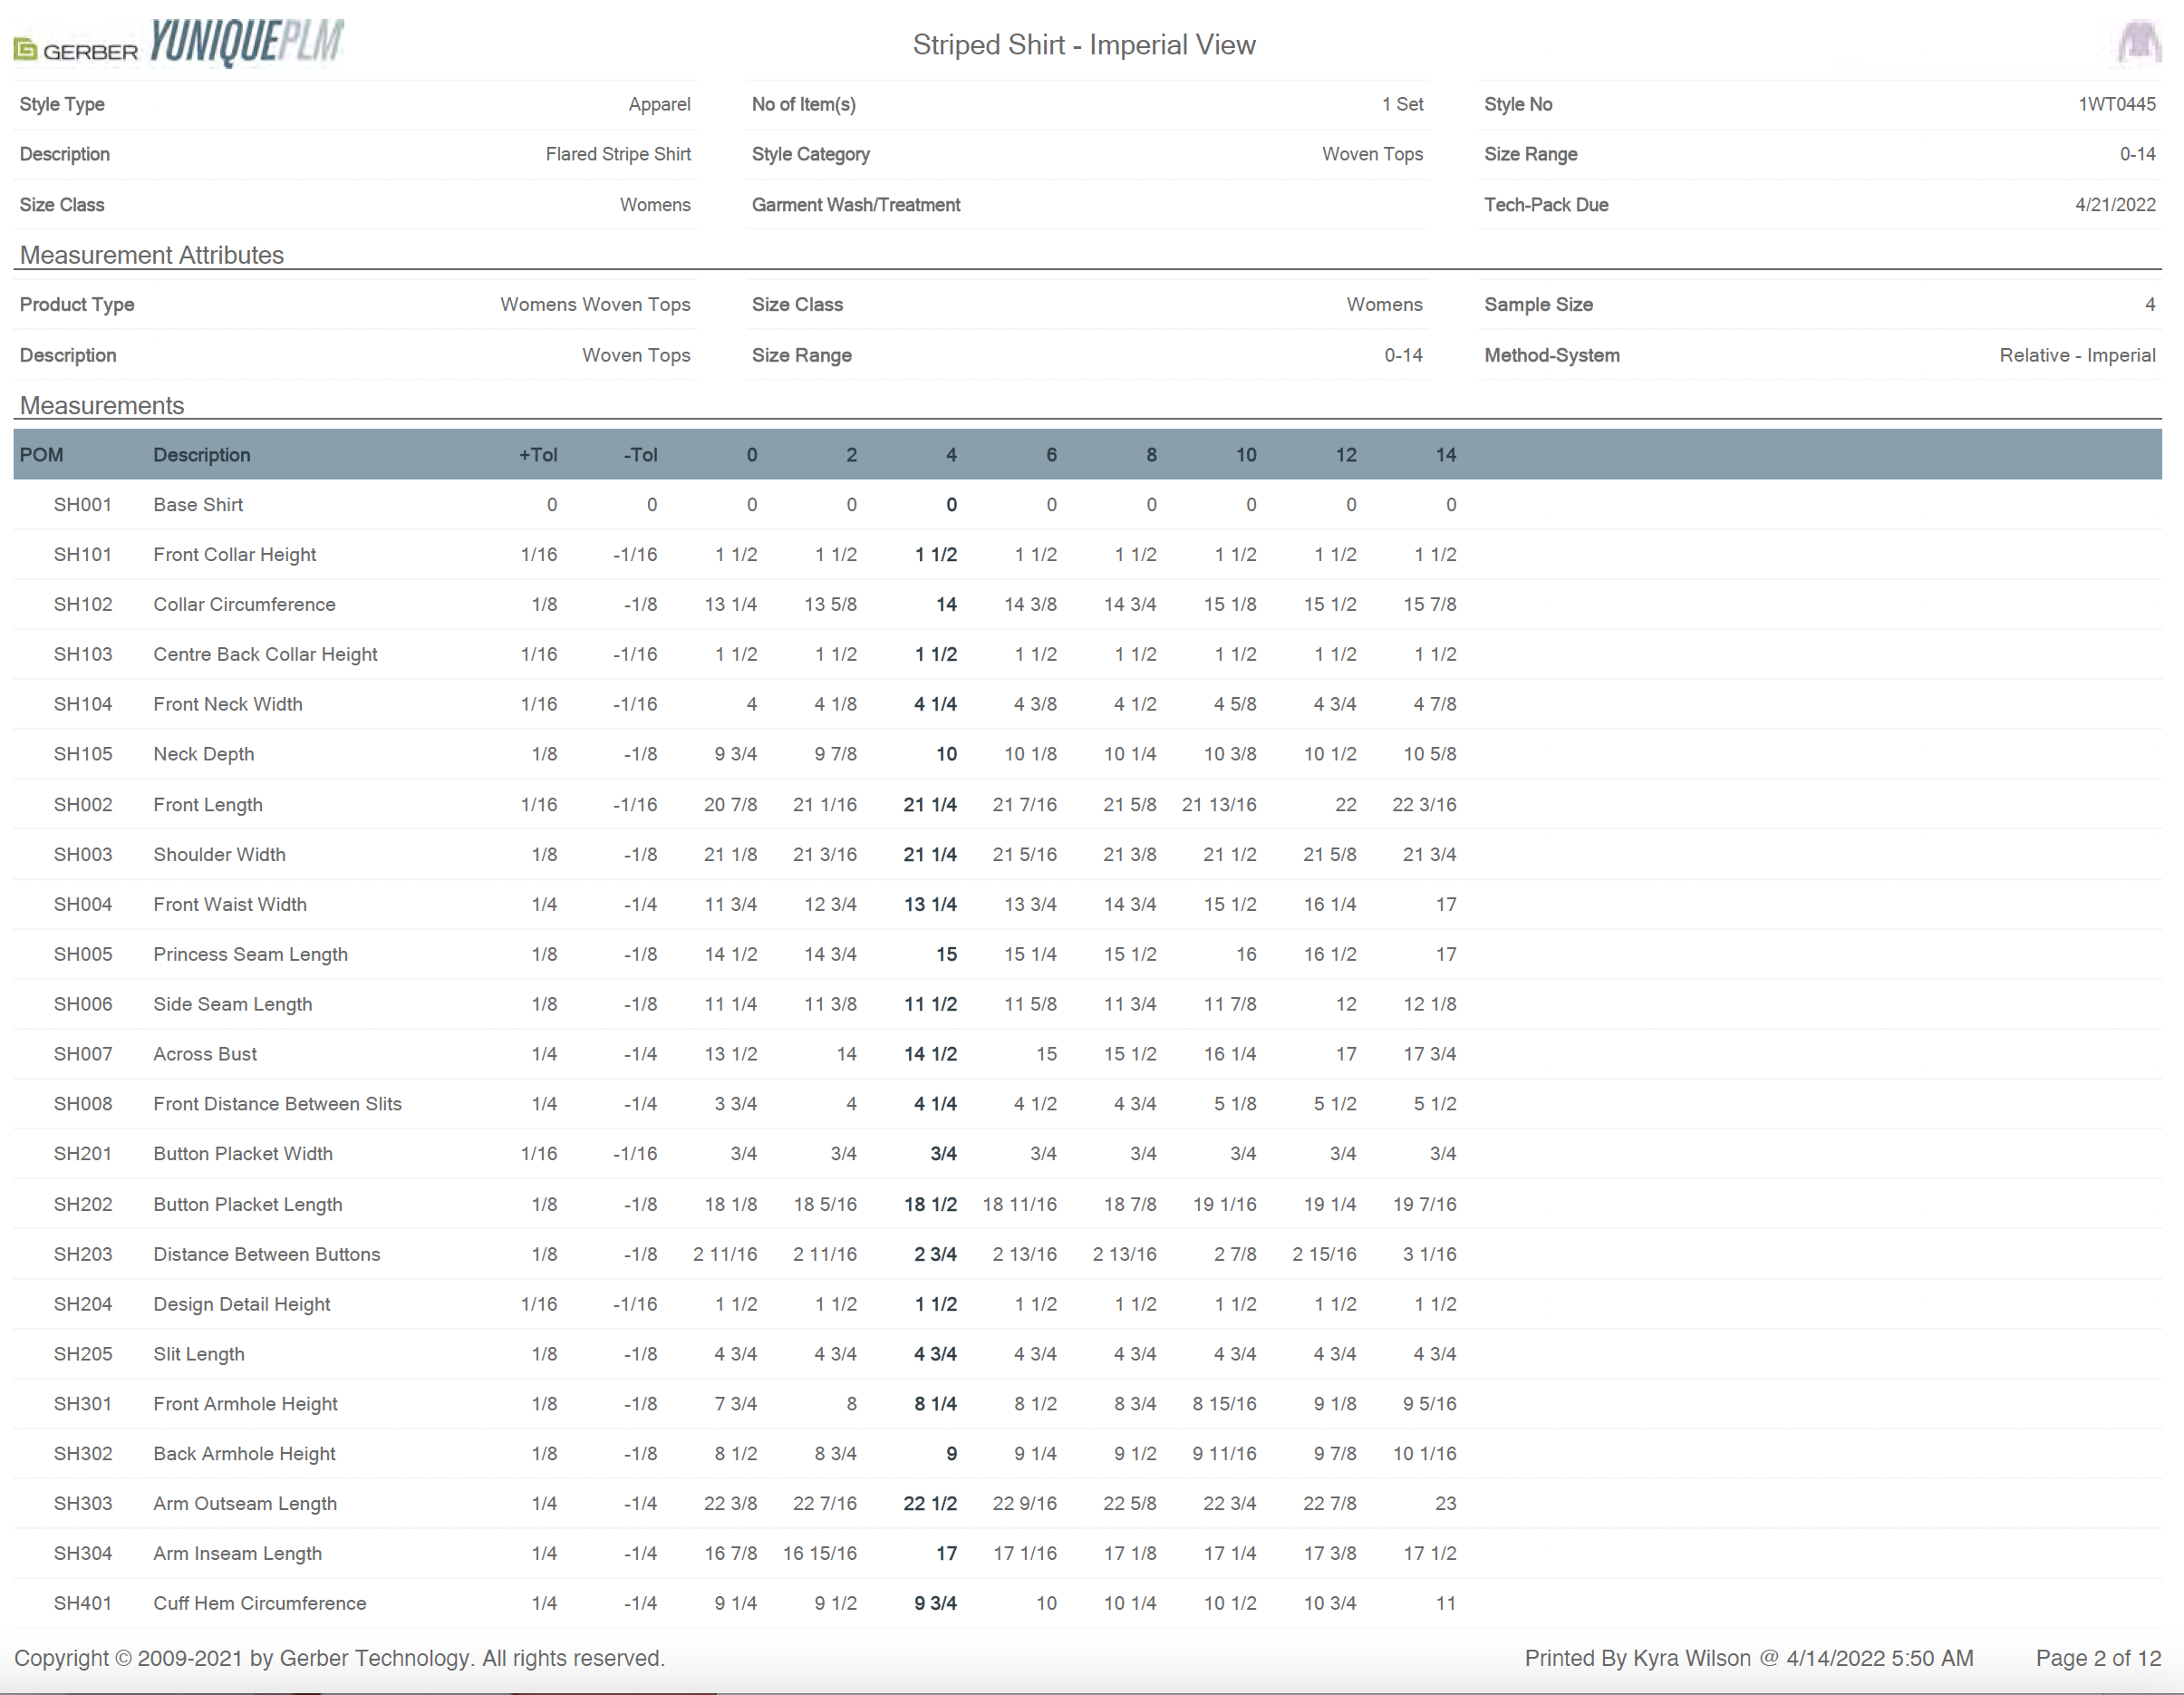Select the size 14 column header
Viewport: 2184px width, 1695px height.
[1445, 455]
